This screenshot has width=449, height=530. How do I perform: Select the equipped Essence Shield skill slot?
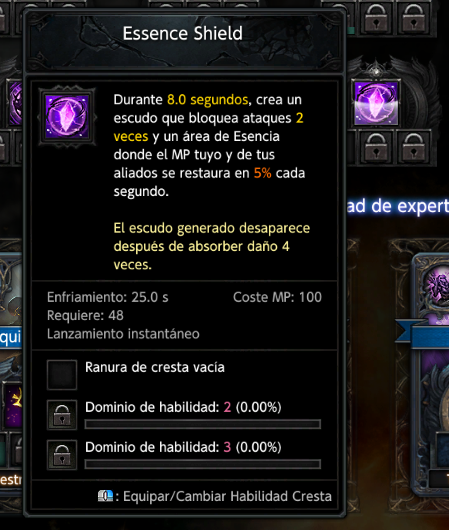click(x=376, y=103)
